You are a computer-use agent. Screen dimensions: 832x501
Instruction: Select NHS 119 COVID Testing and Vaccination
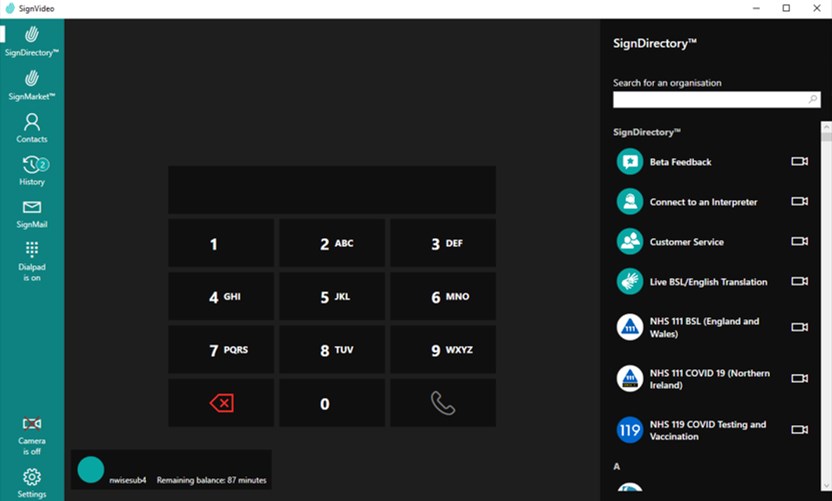tap(712, 430)
